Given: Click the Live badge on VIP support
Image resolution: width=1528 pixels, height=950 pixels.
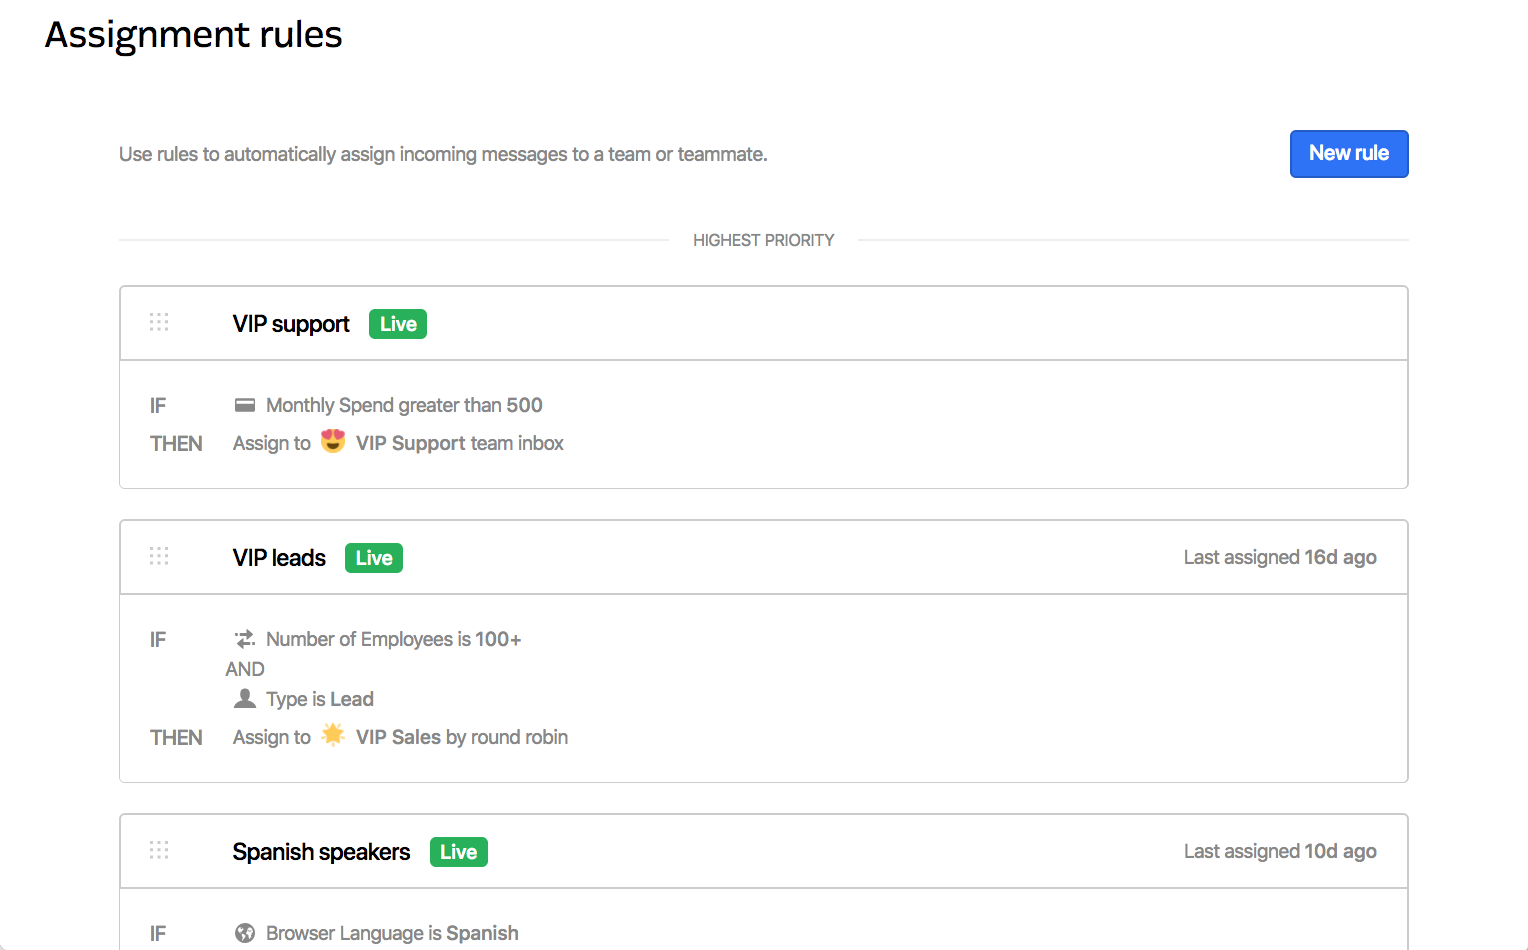Looking at the screenshot, I should pos(398,324).
